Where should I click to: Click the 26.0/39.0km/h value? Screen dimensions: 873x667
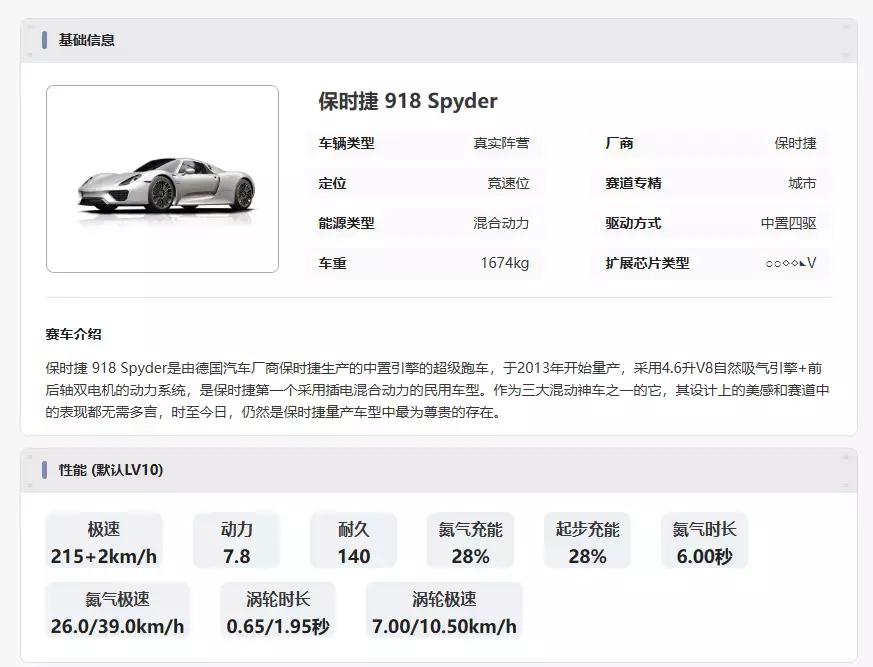(x=117, y=626)
